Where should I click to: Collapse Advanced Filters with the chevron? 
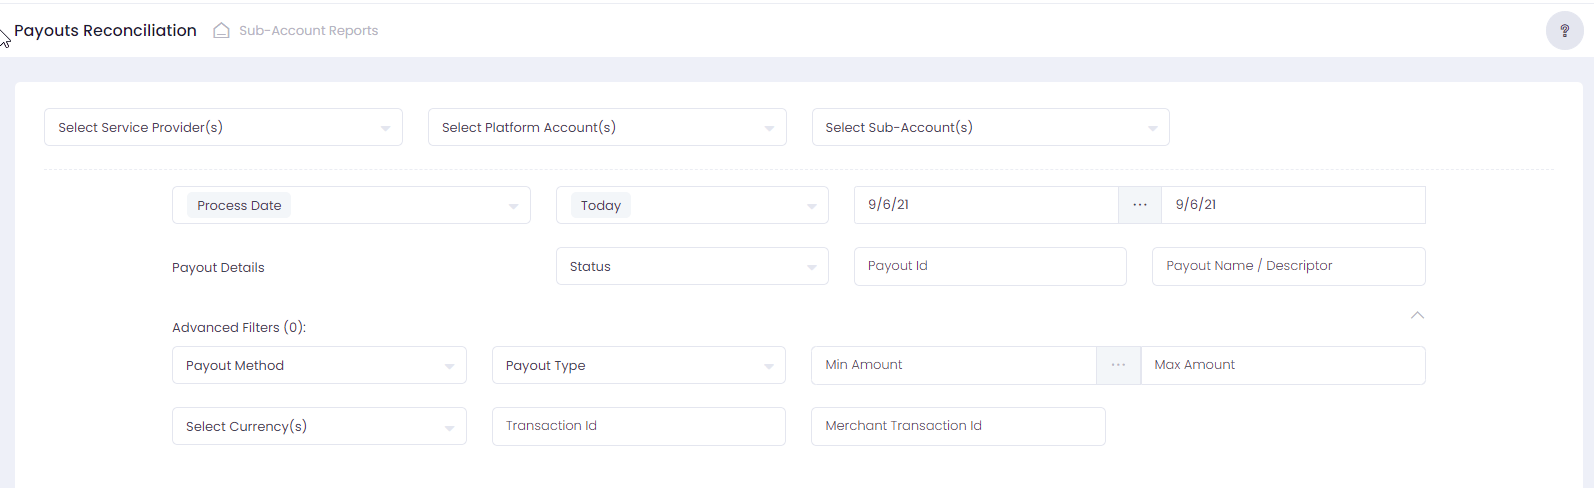[1417, 315]
